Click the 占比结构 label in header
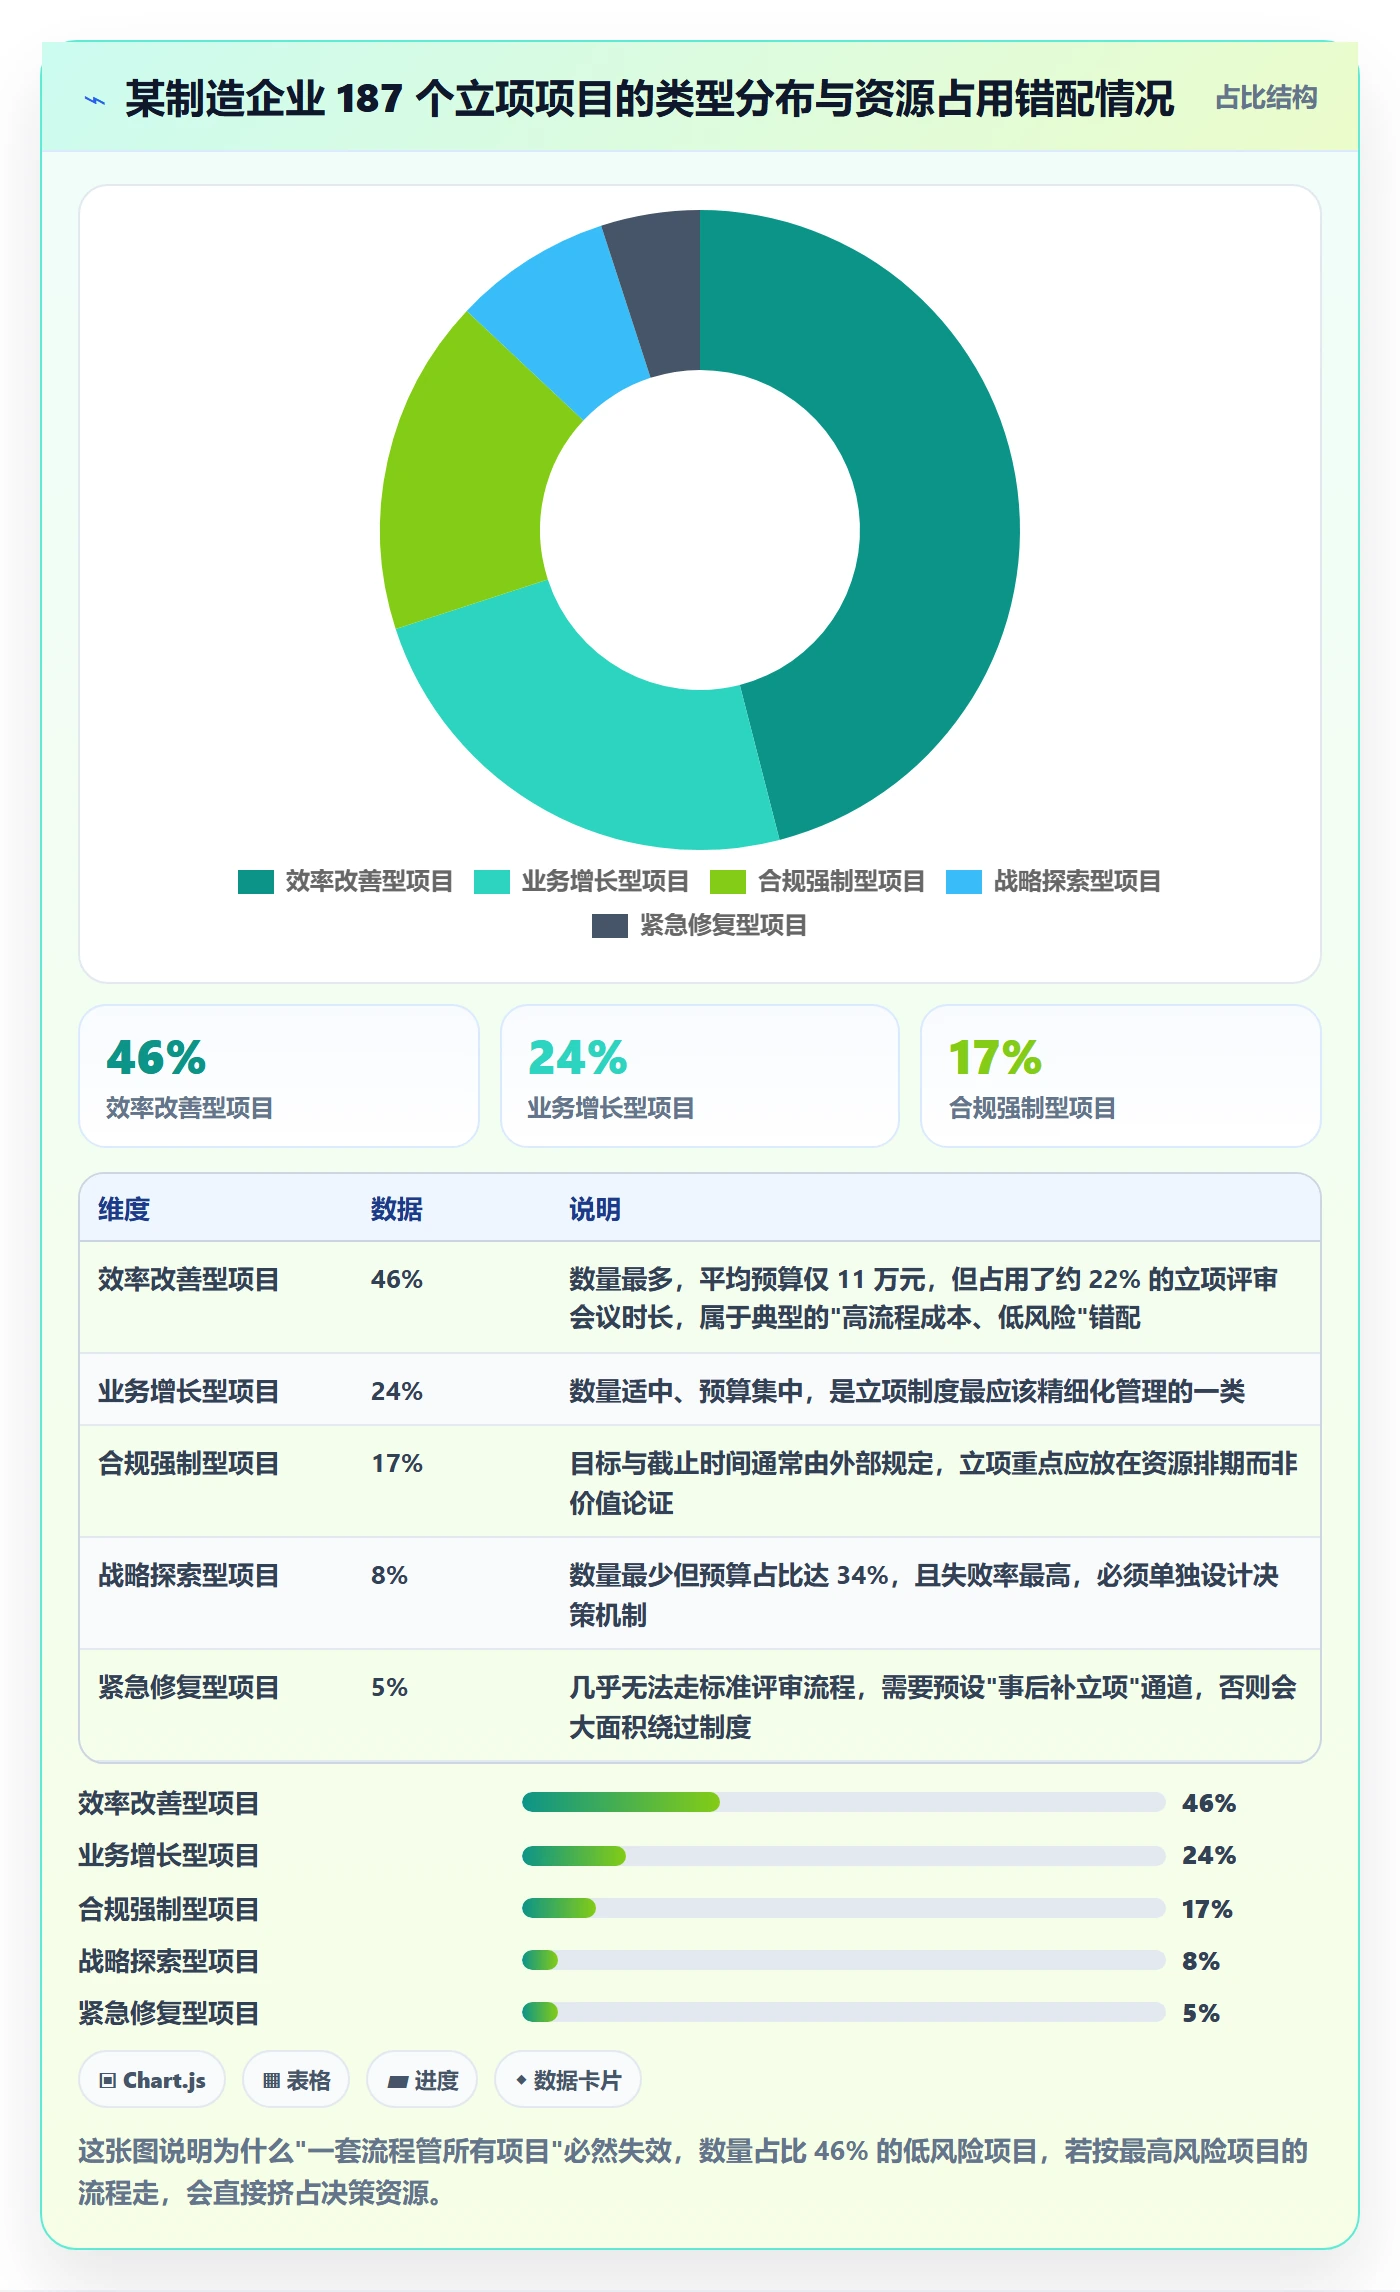 (1266, 98)
